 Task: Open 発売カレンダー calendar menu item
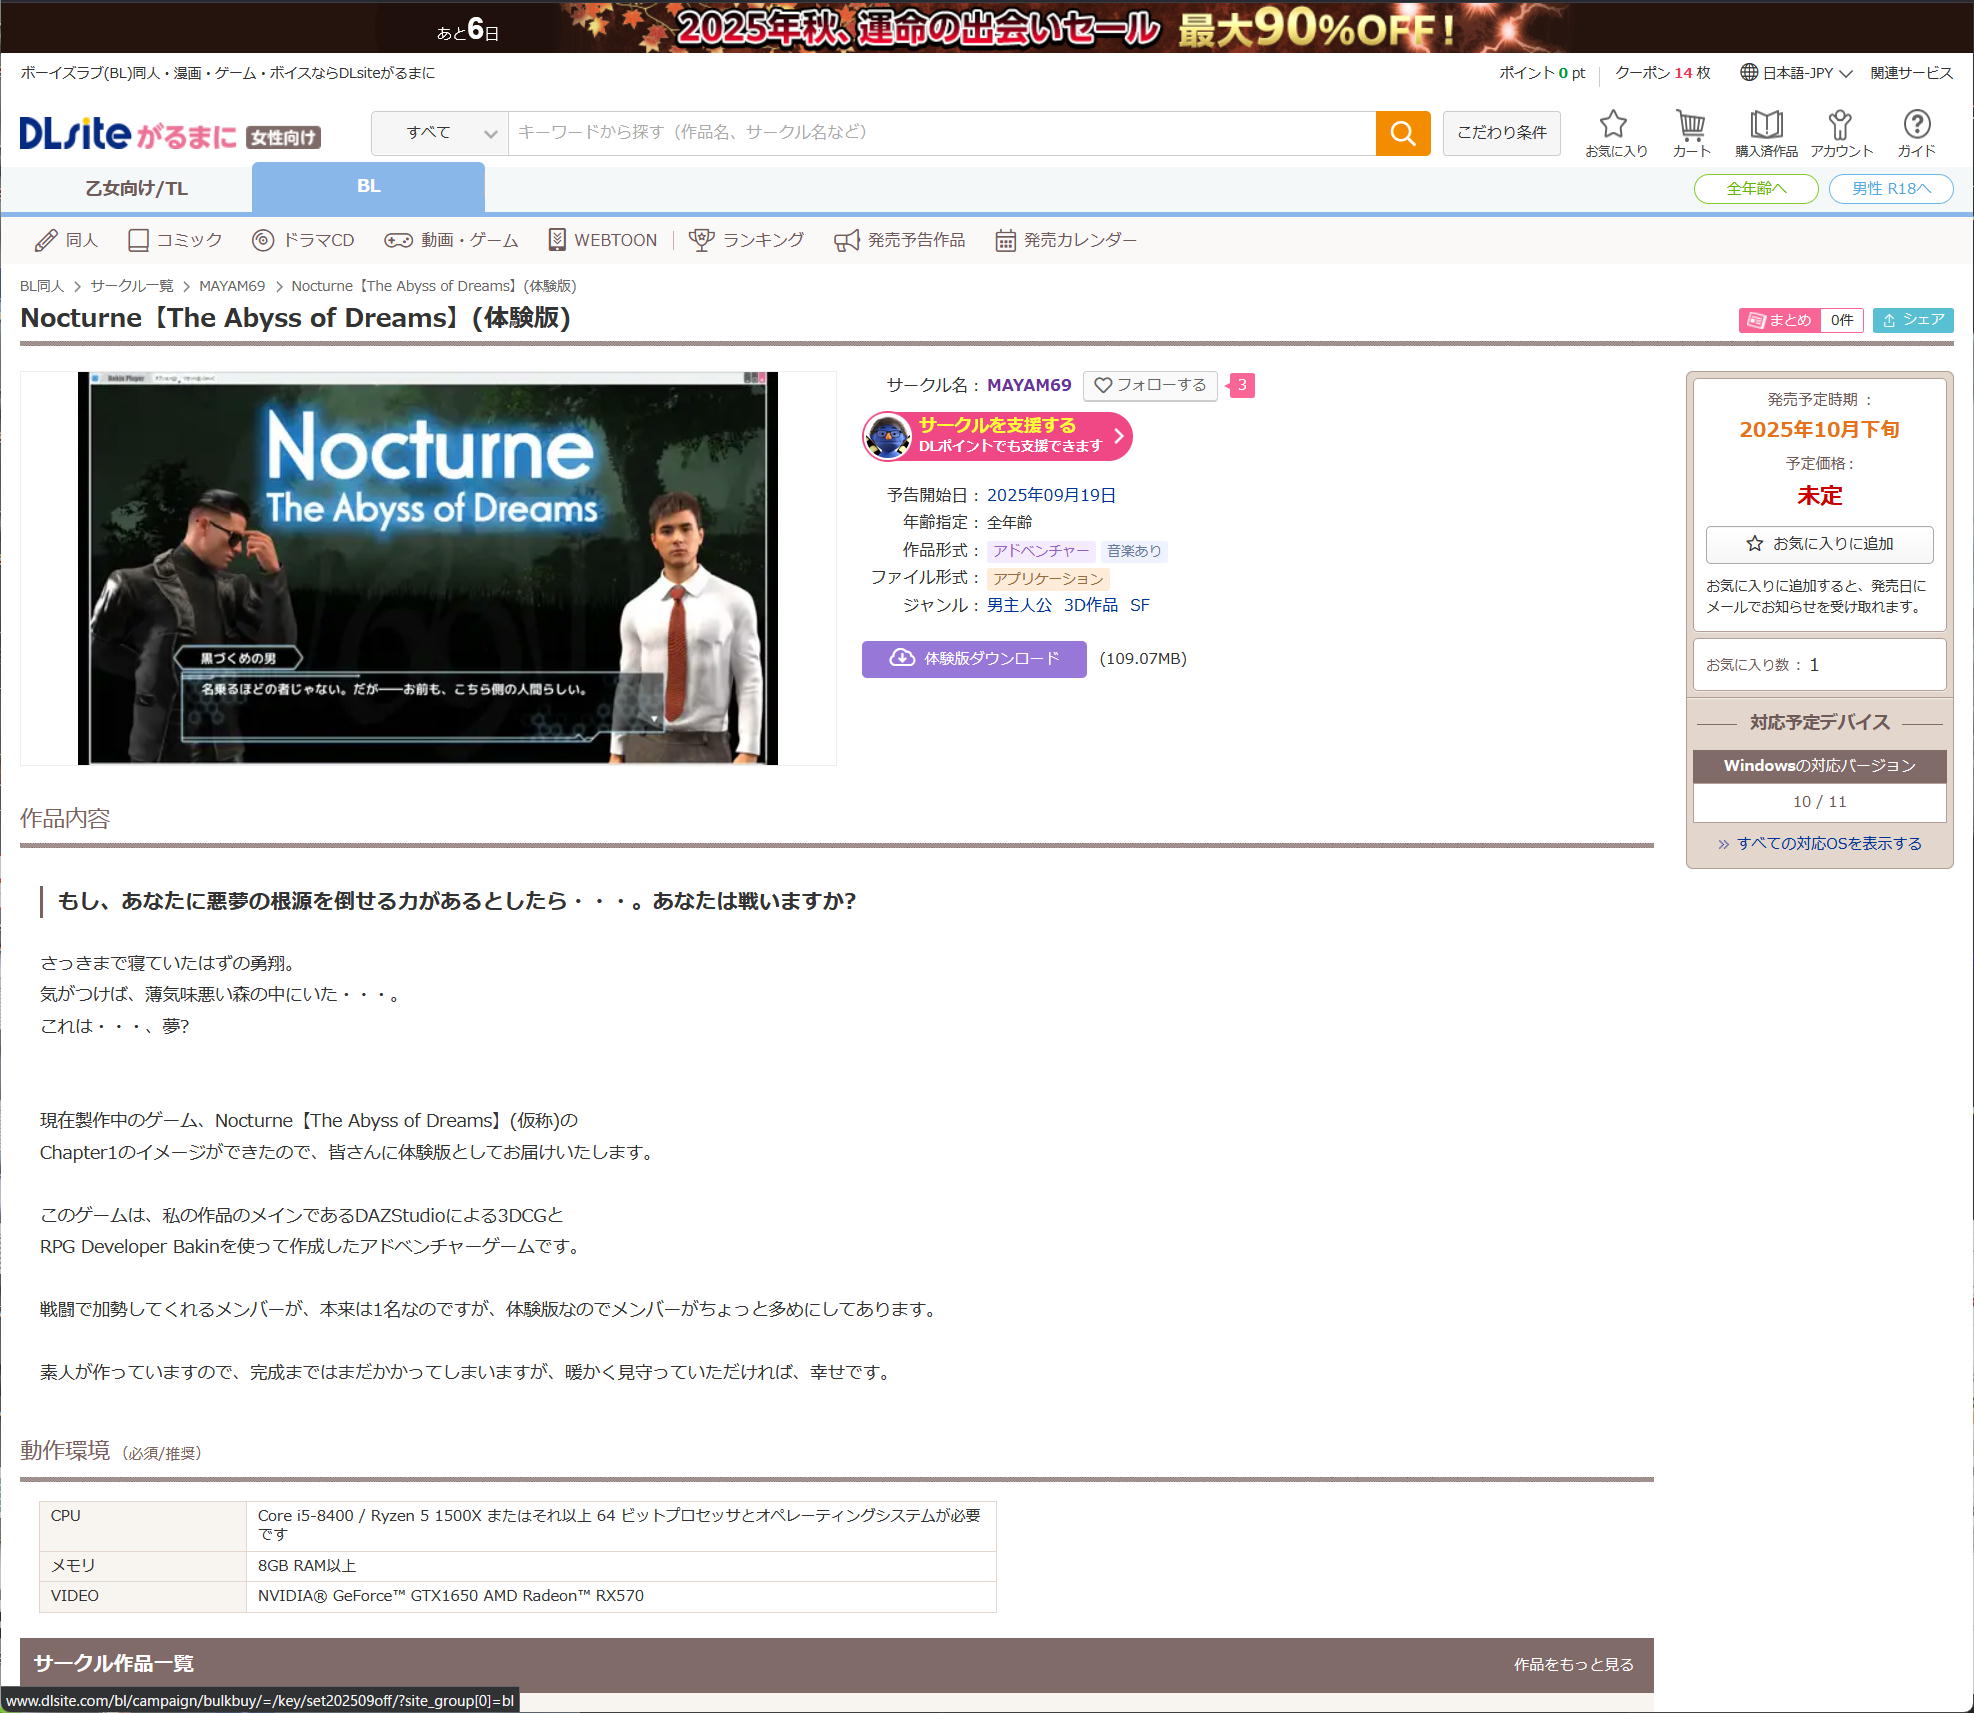coord(1066,240)
